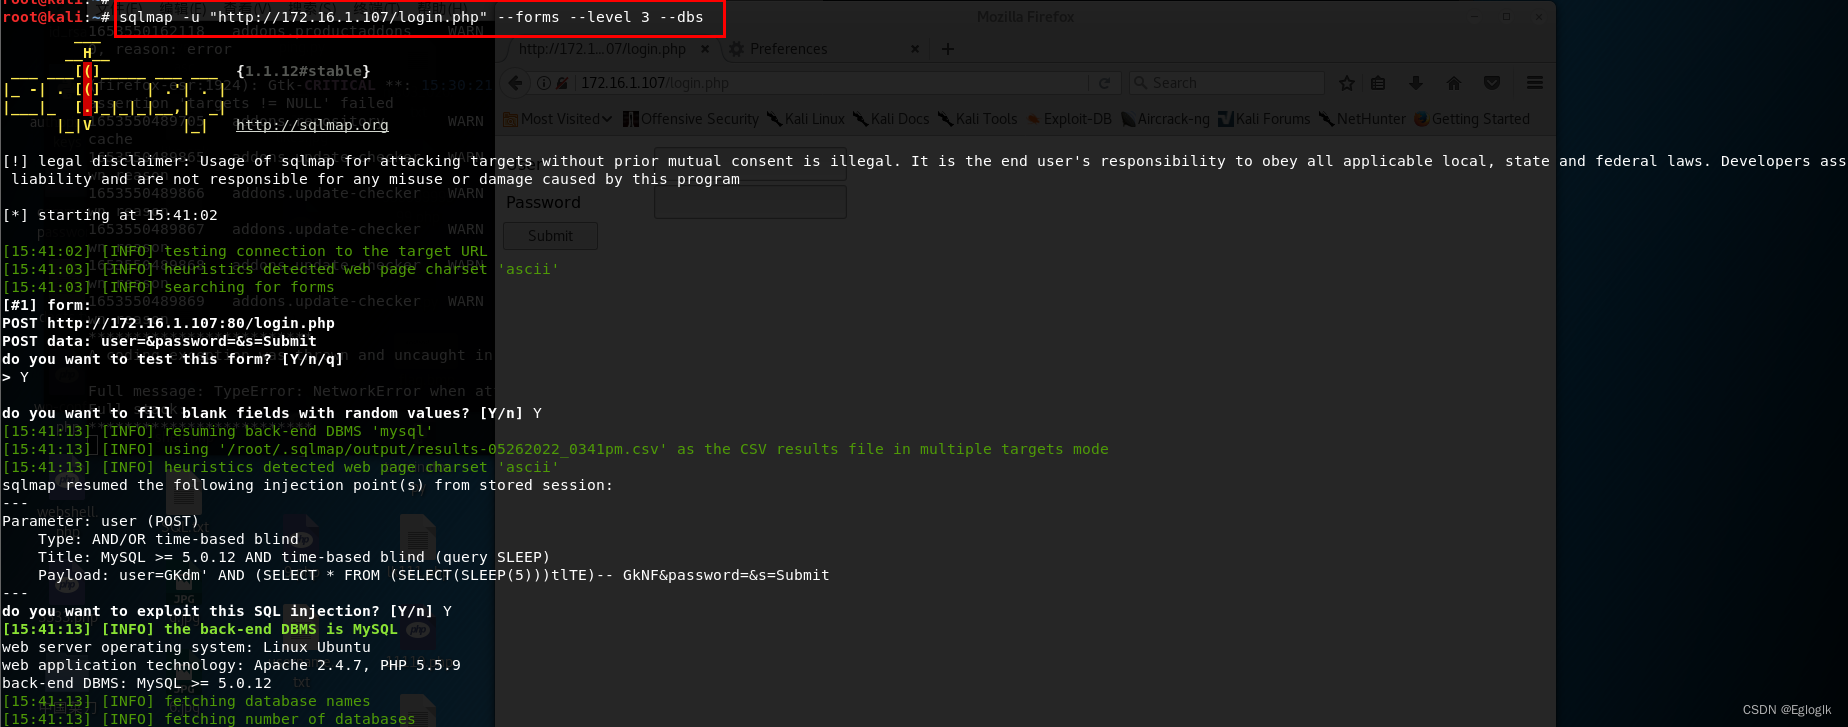Open NetHunter bookmark
Viewport: 1848px width, 727px height.
[1362, 119]
